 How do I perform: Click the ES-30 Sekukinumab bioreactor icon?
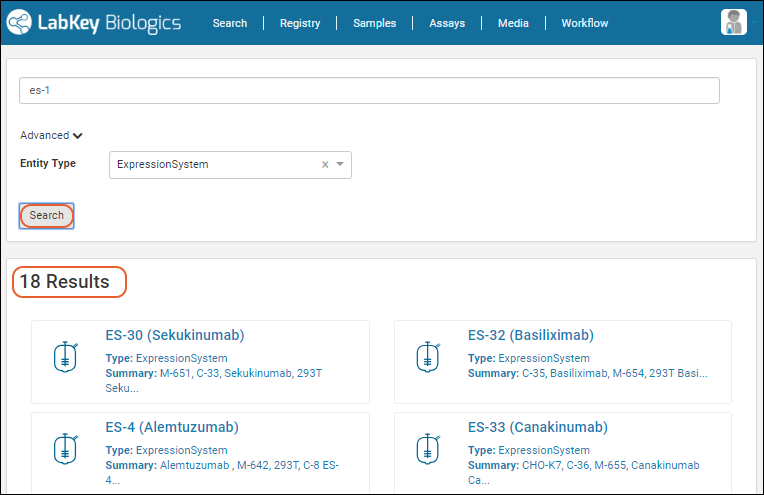click(65, 357)
